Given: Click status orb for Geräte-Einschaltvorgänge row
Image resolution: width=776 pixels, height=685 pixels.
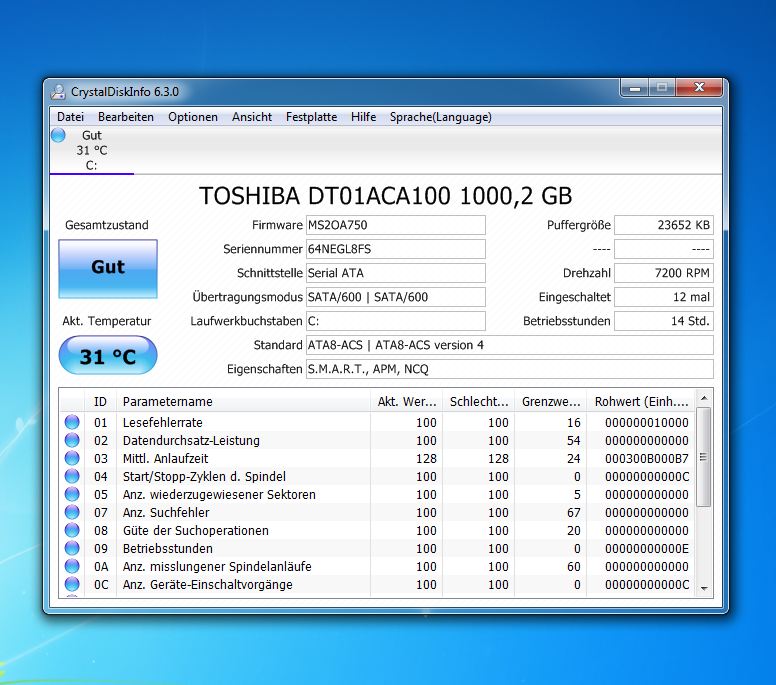Looking at the screenshot, I should pos(72,584).
